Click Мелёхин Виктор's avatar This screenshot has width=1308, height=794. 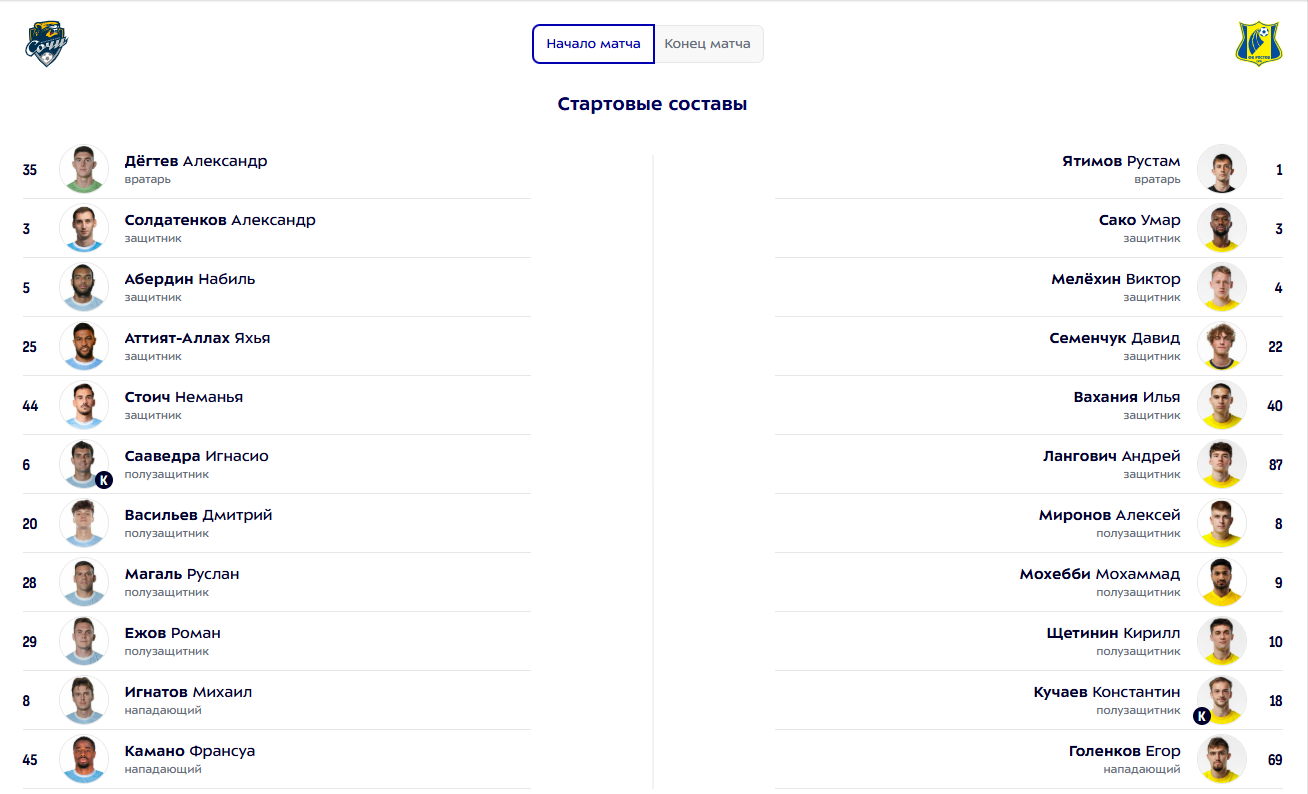tap(1222, 287)
